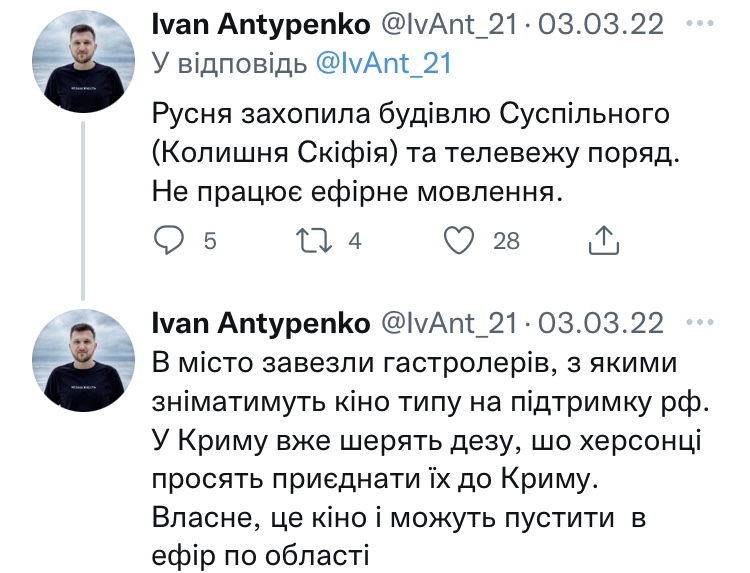Open profile picture on second tweet
This screenshot has height=573, width=750.
point(84,363)
